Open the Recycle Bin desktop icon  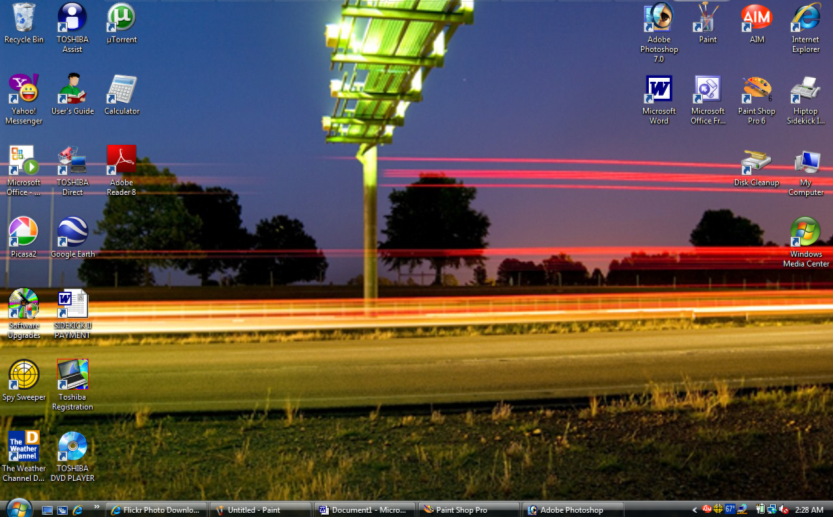pyautogui.click(x=23, y=23)
